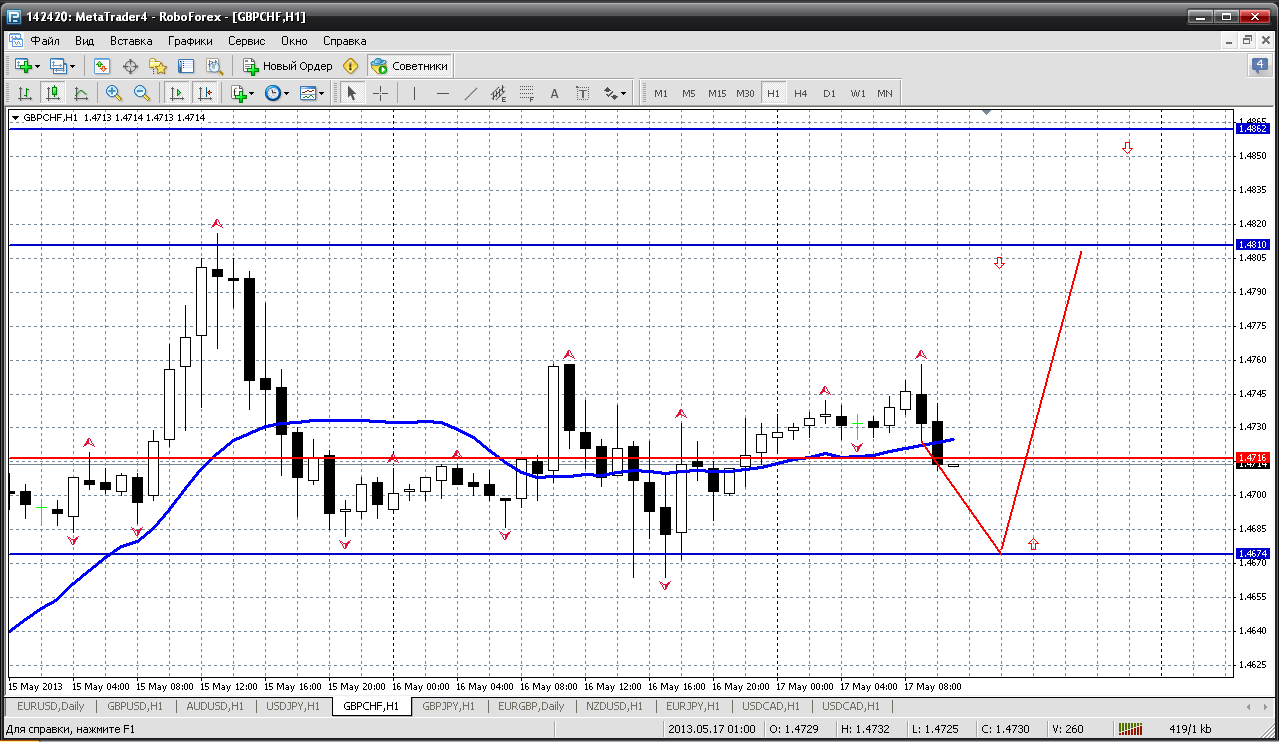Zoom out on the chart
1279x742 pixels.
[142, 93]
